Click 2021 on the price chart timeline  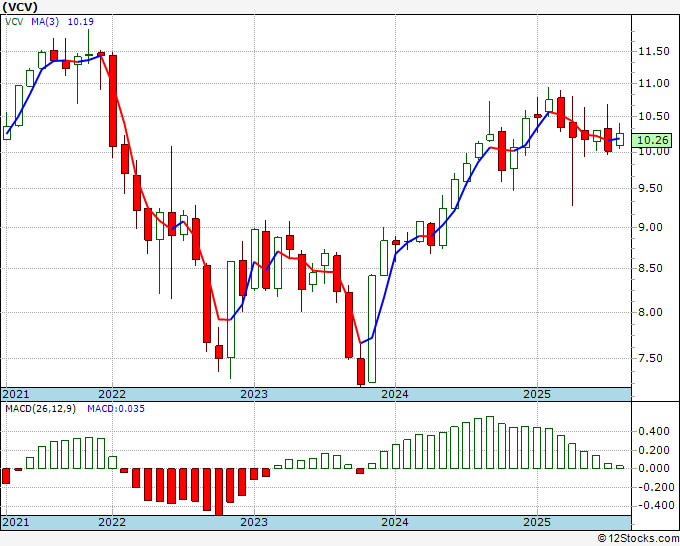click(16, 394)
